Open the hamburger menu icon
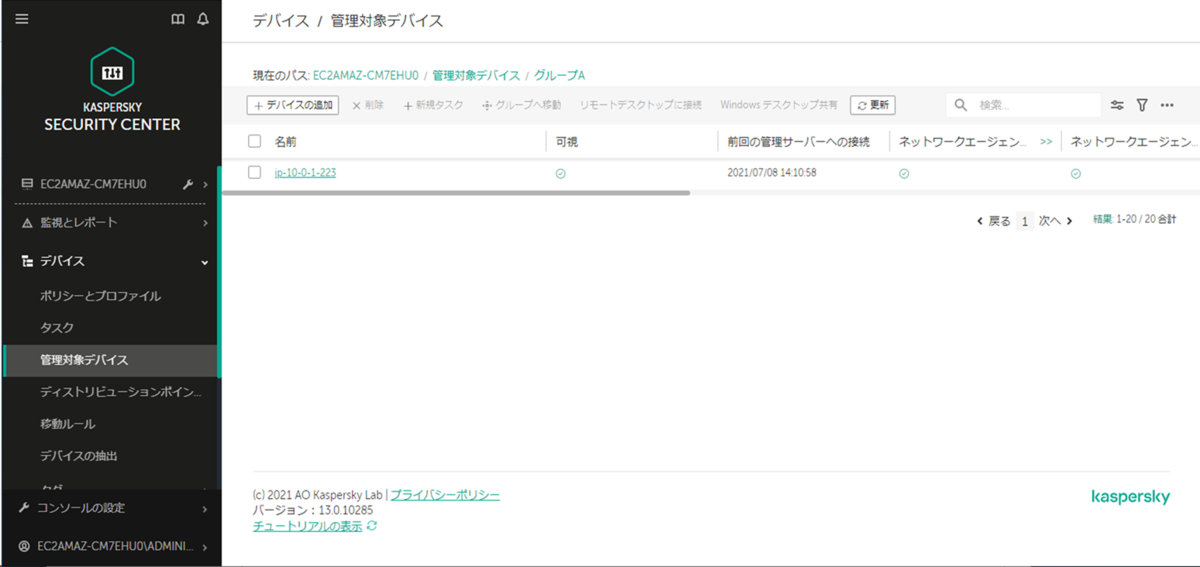1200x567 pixels. coord(22,19)
